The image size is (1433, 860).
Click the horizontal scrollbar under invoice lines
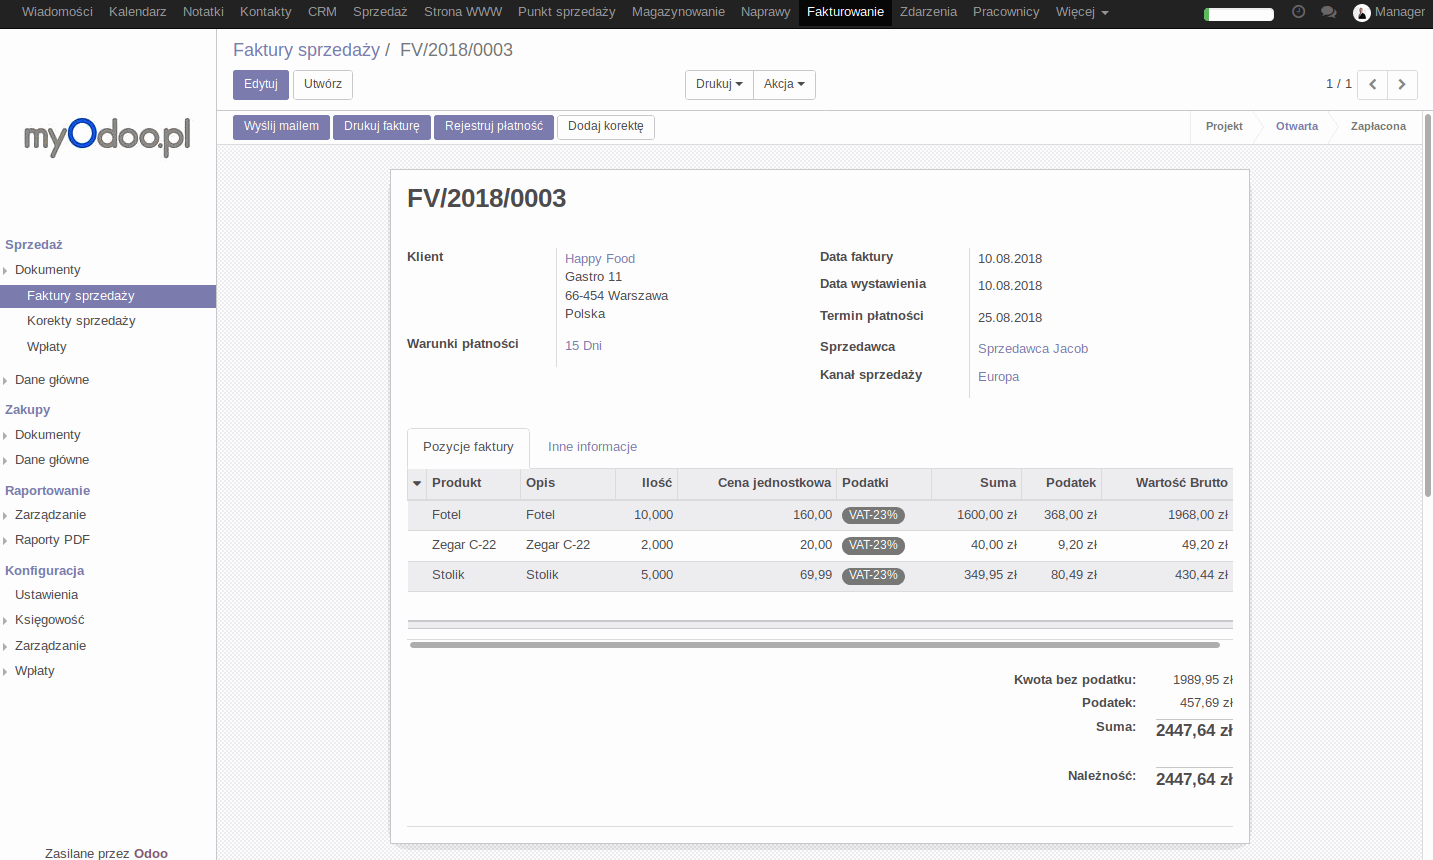tap(815, 645)
